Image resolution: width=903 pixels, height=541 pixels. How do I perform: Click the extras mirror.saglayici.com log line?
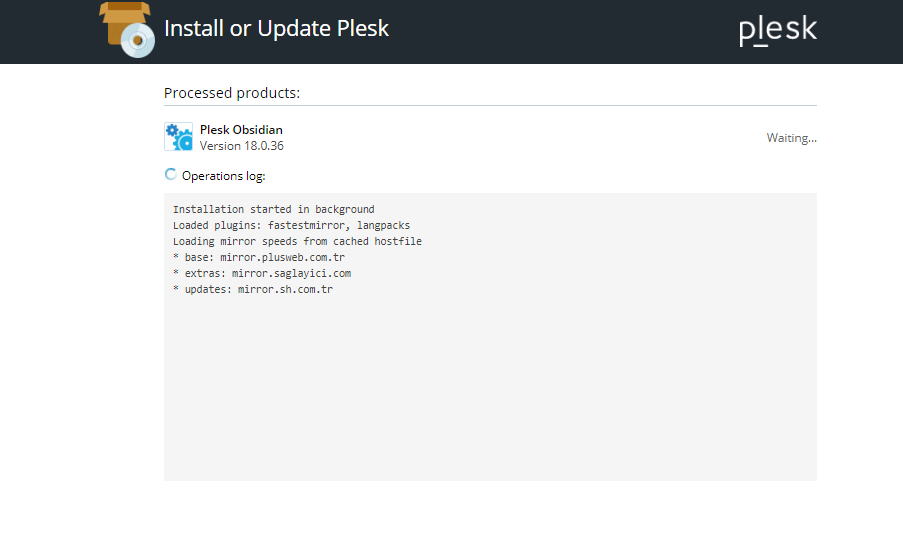coord(262,274)
